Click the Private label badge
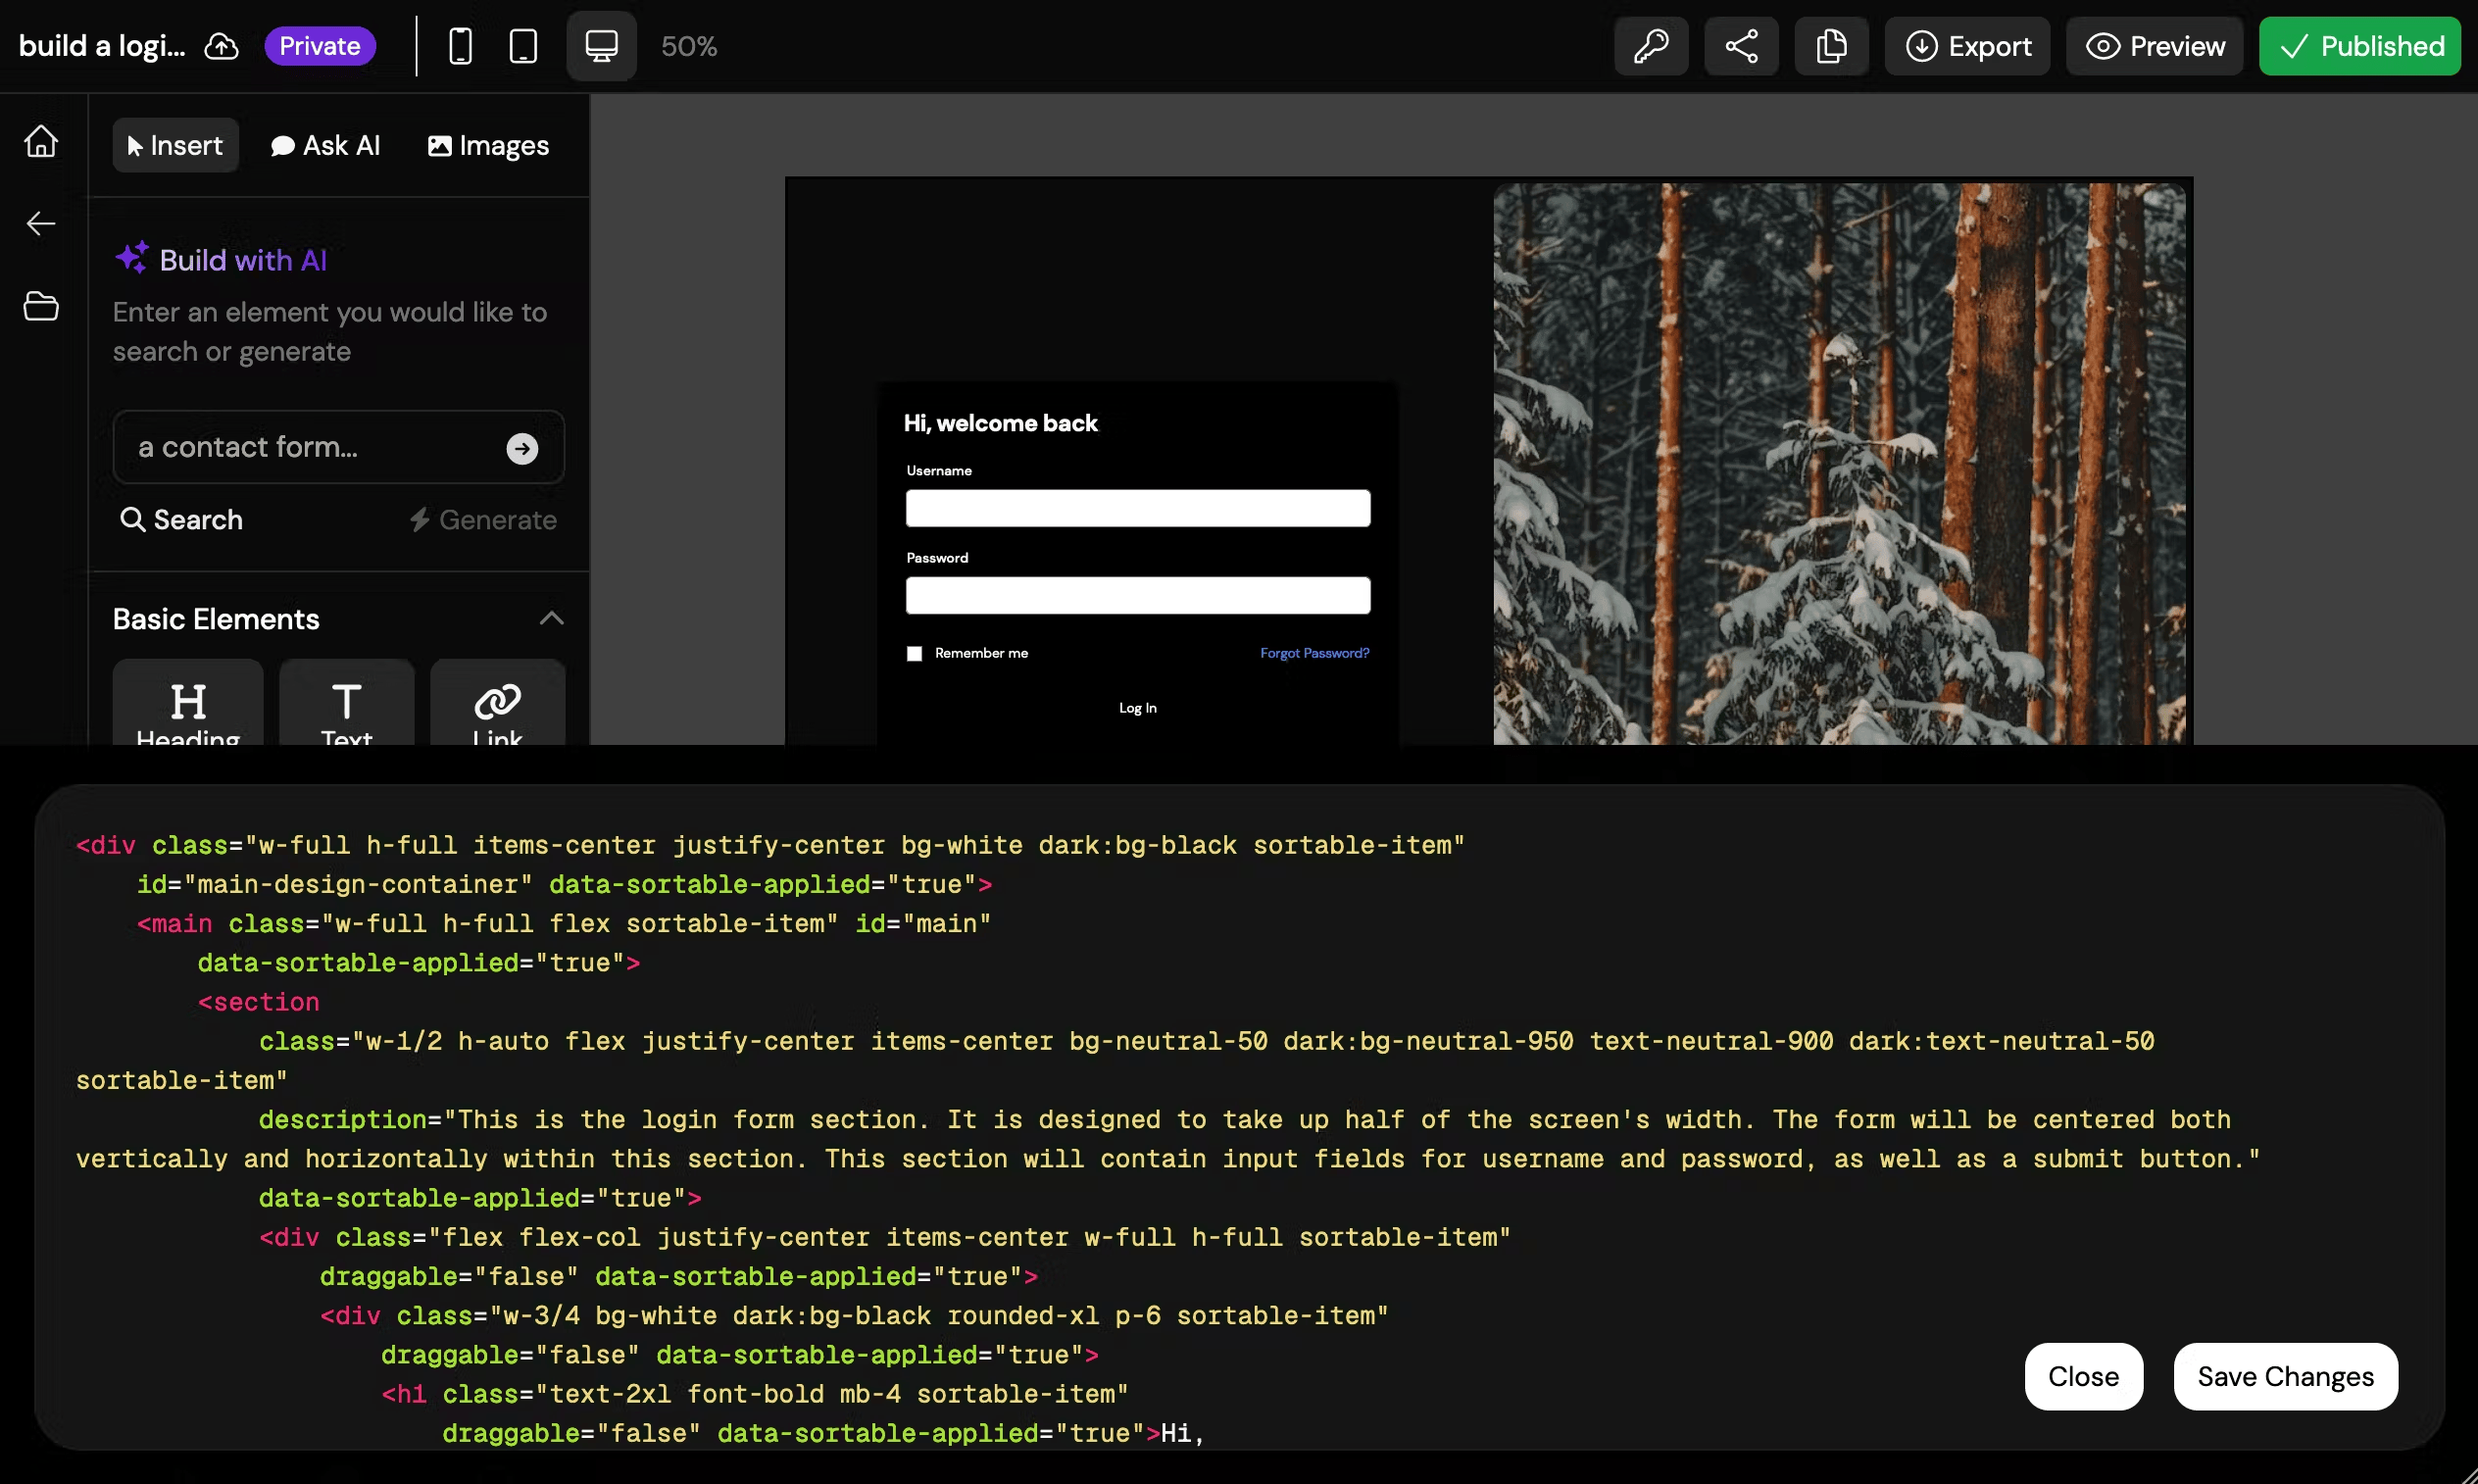This screenshot has height=1484, width=2478. point(318,44)
